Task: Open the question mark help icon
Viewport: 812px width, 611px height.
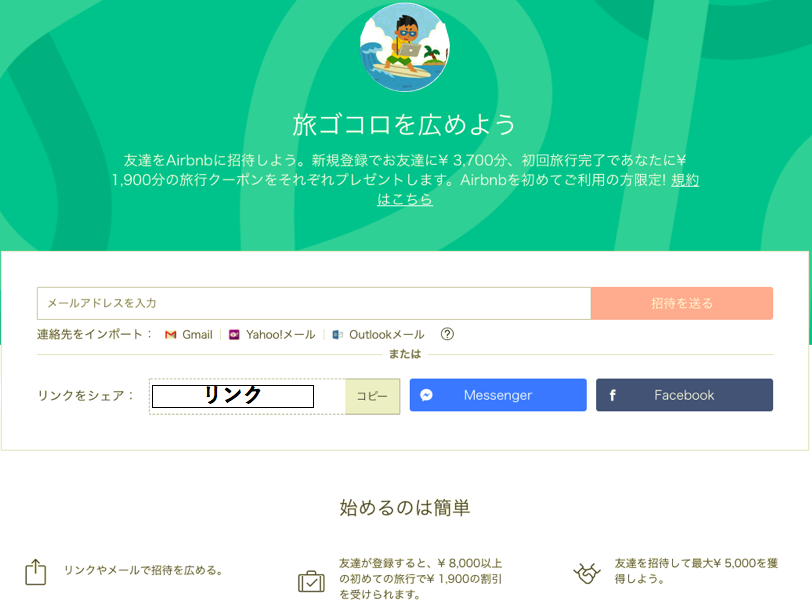Action: pos(447,334)
